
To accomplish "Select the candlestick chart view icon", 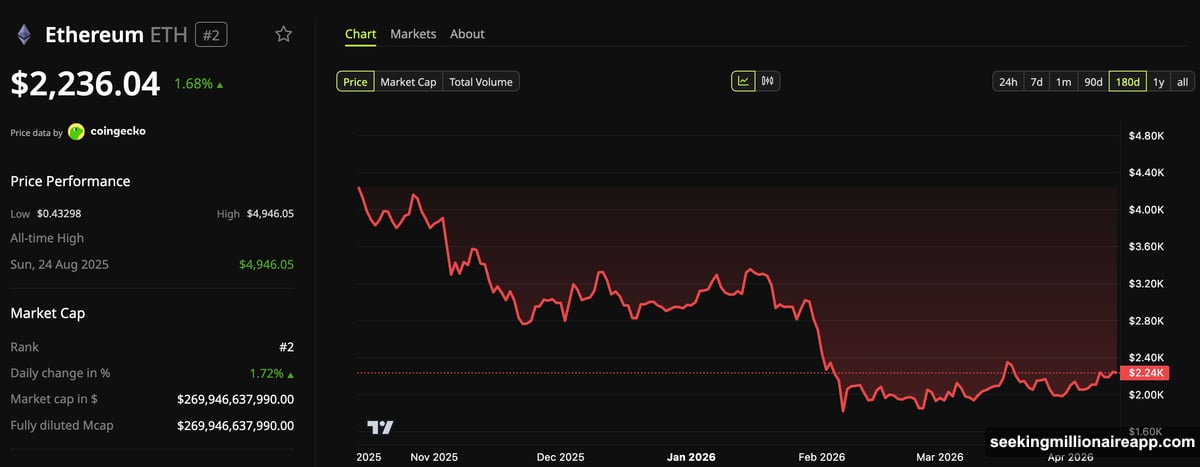I will (768, 82).
